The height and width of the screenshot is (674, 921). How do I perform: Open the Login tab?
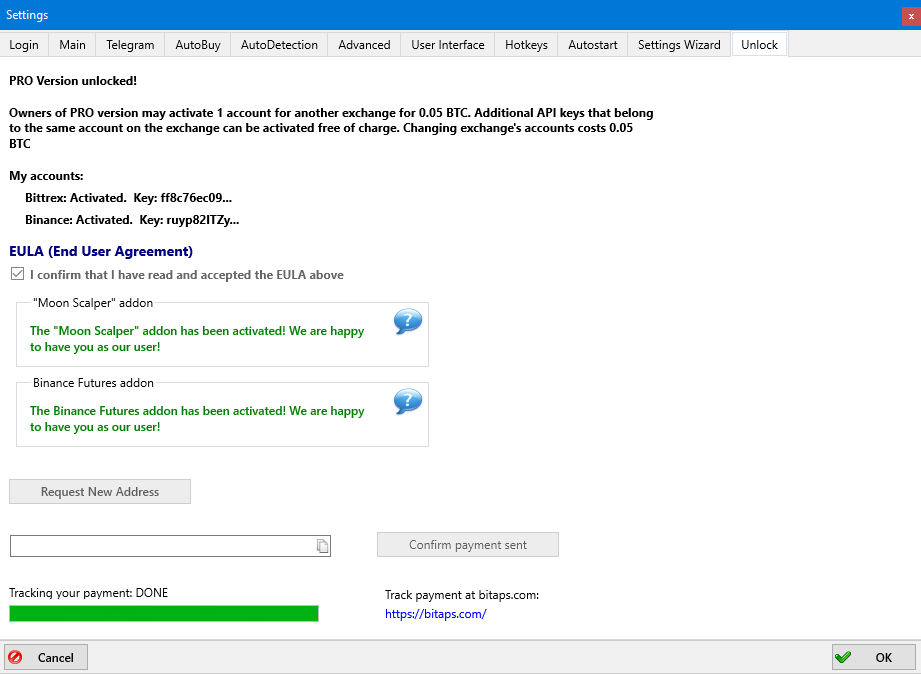click(x=24, y=45)
